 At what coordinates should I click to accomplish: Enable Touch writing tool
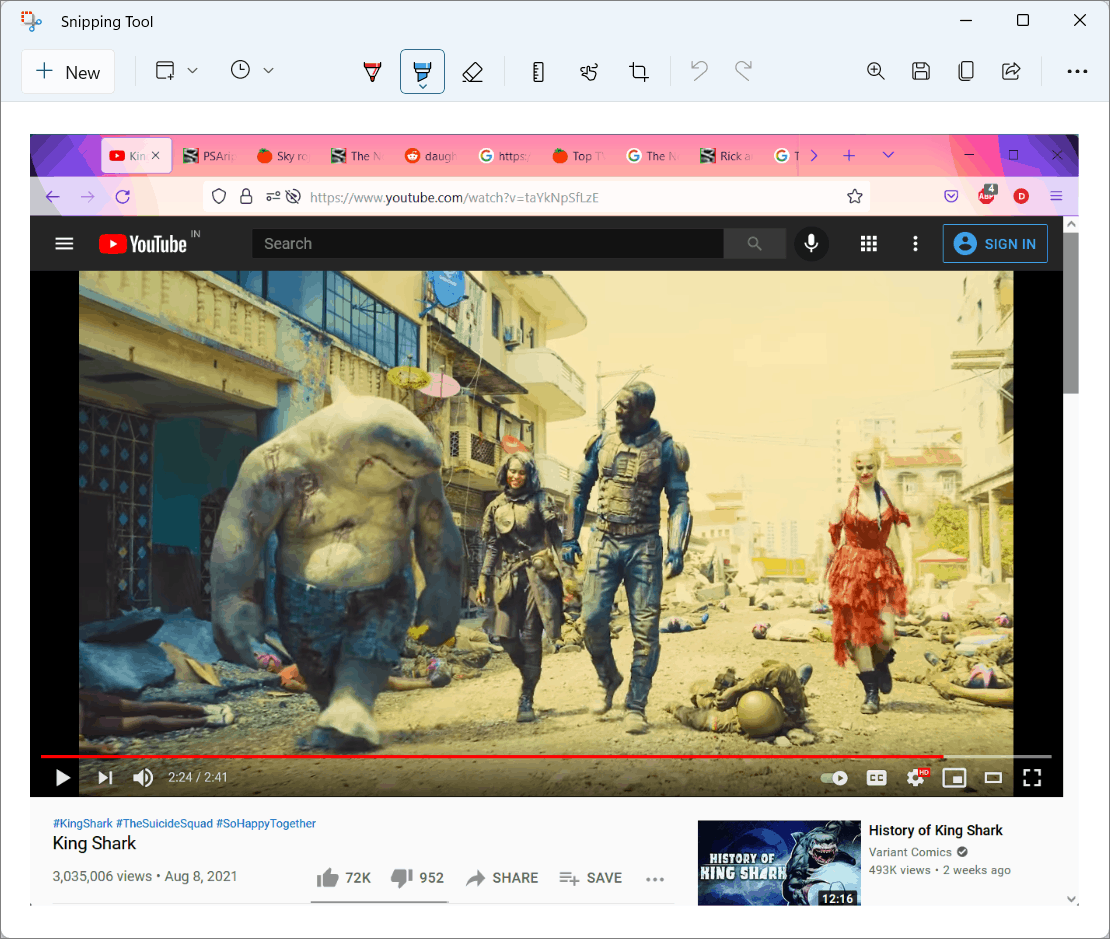click(x=588, y=72)
